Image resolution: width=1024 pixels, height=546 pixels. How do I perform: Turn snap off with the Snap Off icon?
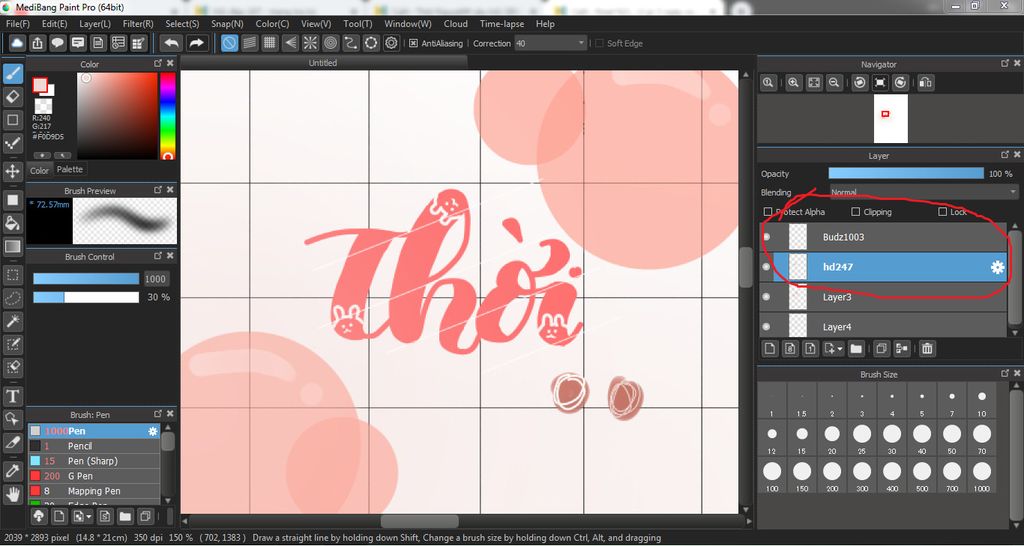click(x=229, y=43)
